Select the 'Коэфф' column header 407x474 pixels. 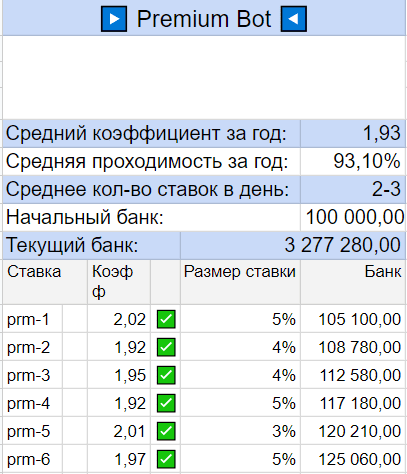119,282
